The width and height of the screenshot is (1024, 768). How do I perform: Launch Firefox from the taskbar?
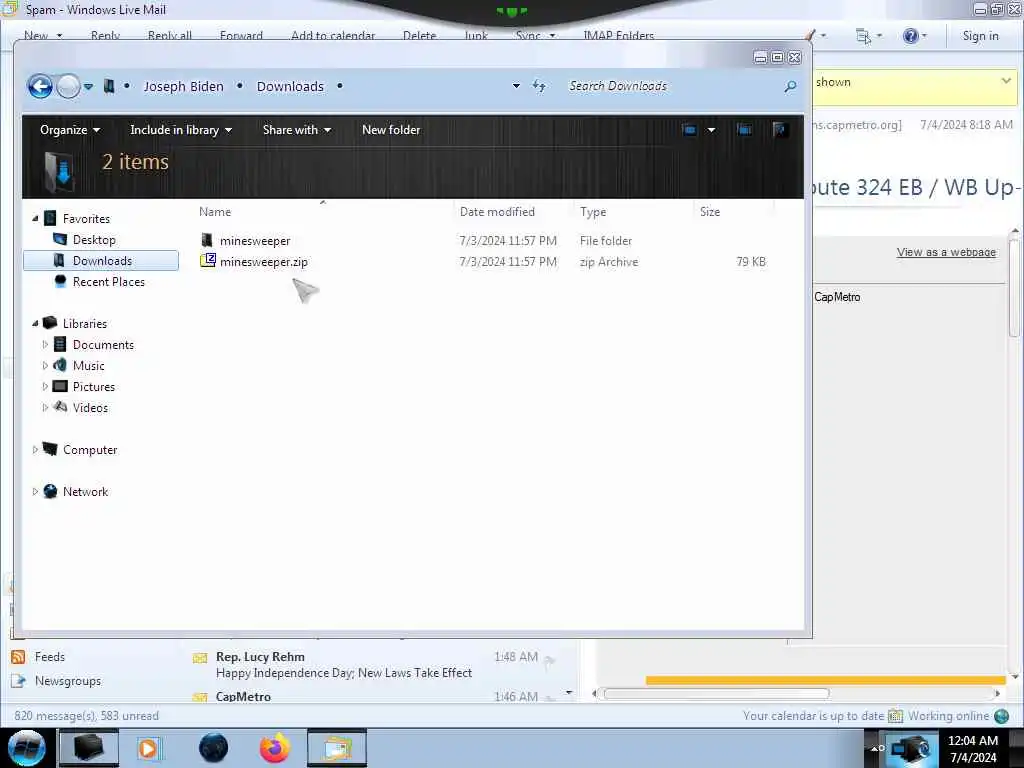(274, 748)
